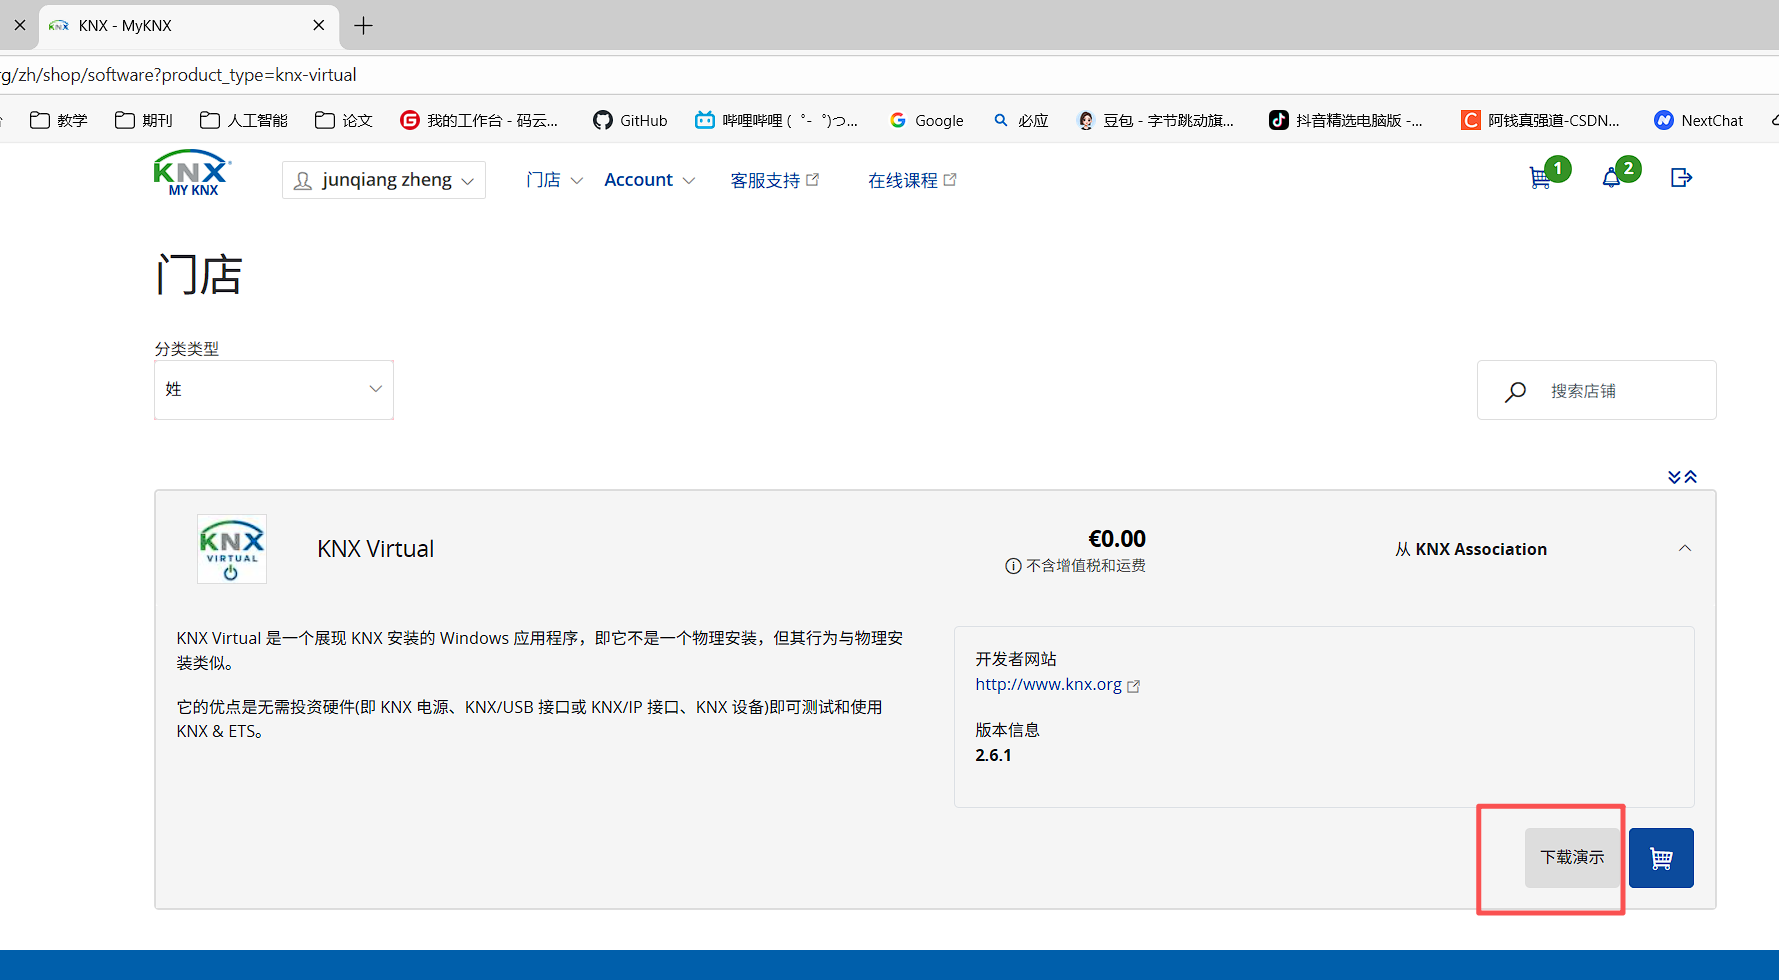Image resolution: width=1779 pixels, height=980 pixels.
Task: Open the GitHub bookmark
Action: click(x=630, y=120)
